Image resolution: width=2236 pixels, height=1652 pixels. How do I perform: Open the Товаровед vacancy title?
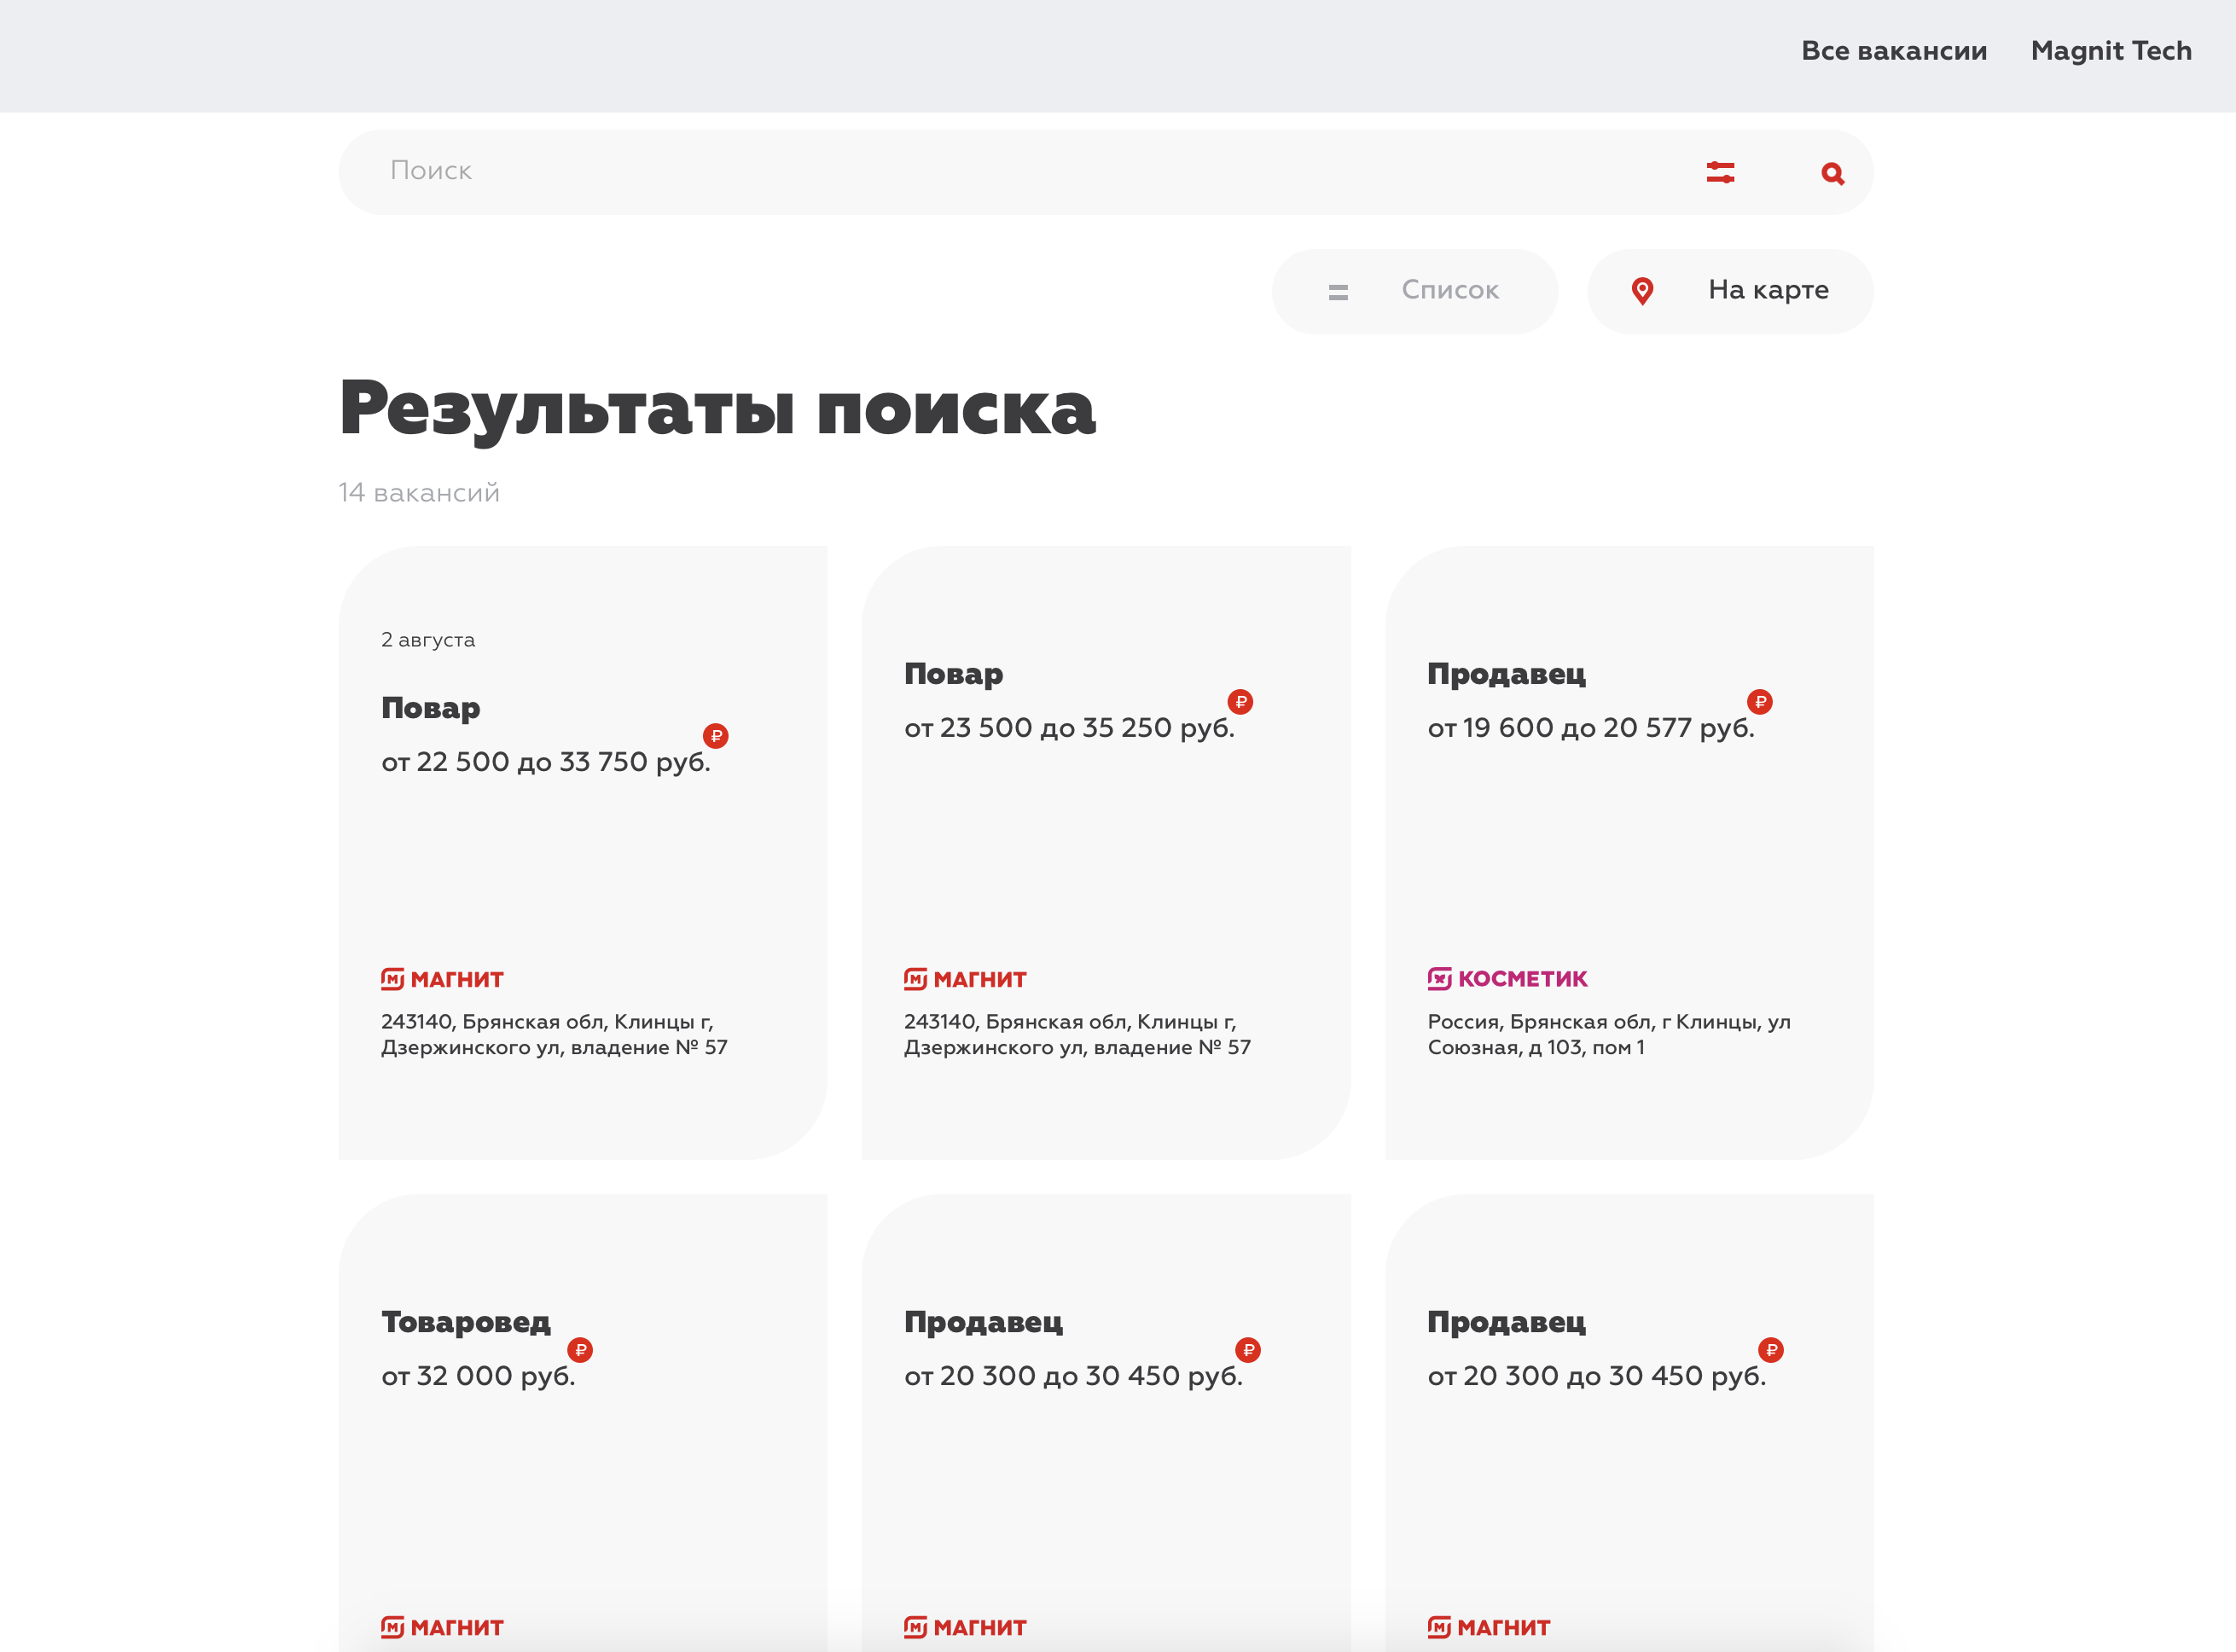(x=466, y=1322)
